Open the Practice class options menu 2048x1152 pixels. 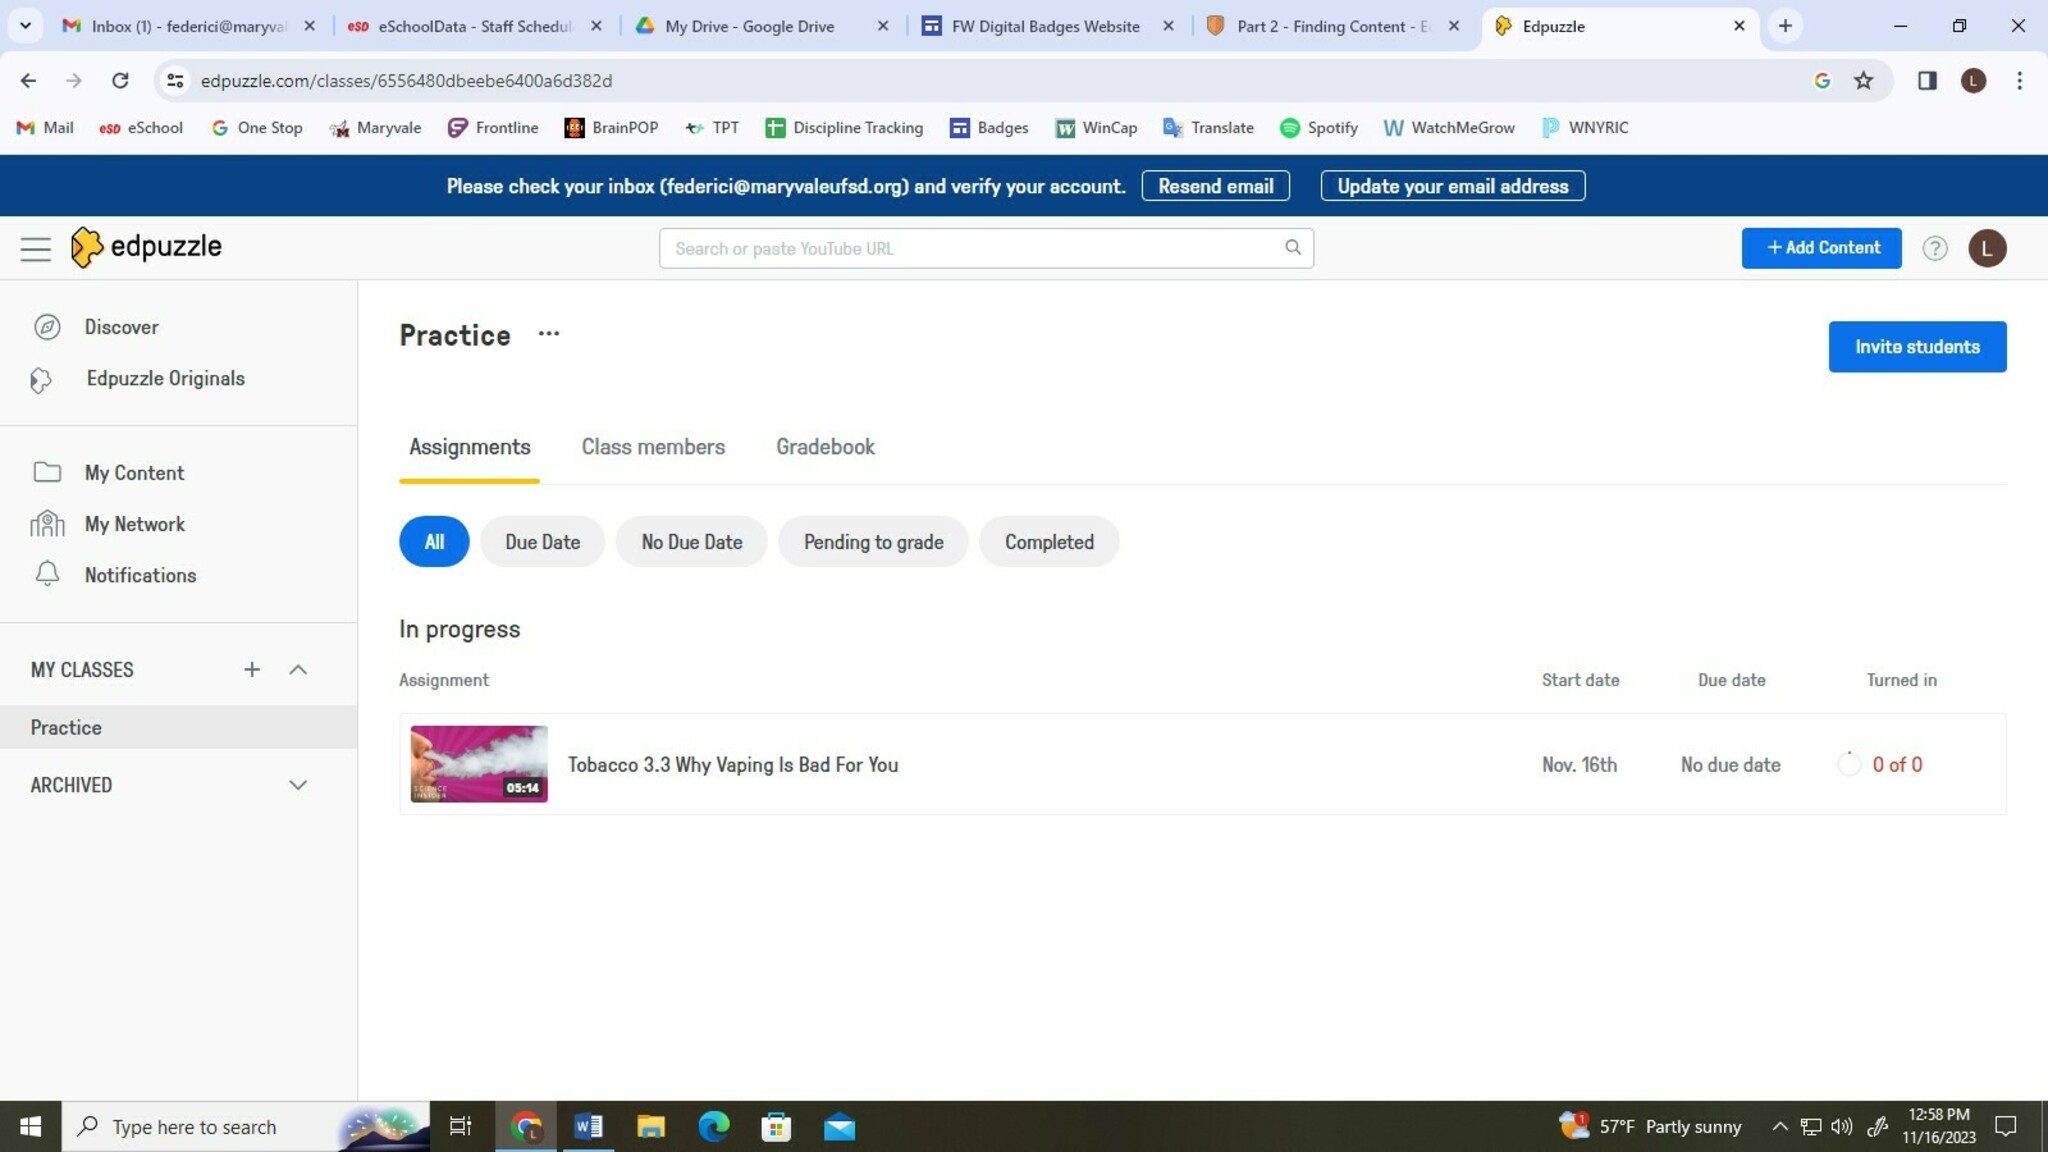548,334
